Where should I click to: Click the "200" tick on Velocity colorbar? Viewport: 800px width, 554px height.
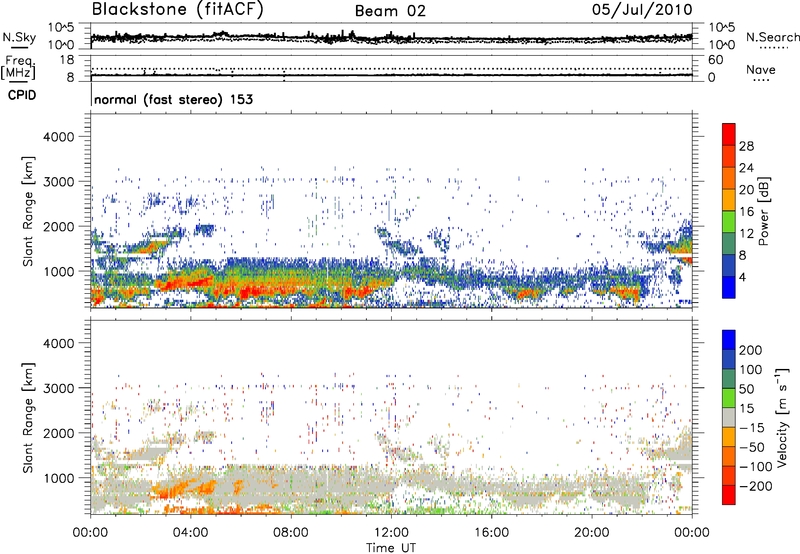point(751,350)
